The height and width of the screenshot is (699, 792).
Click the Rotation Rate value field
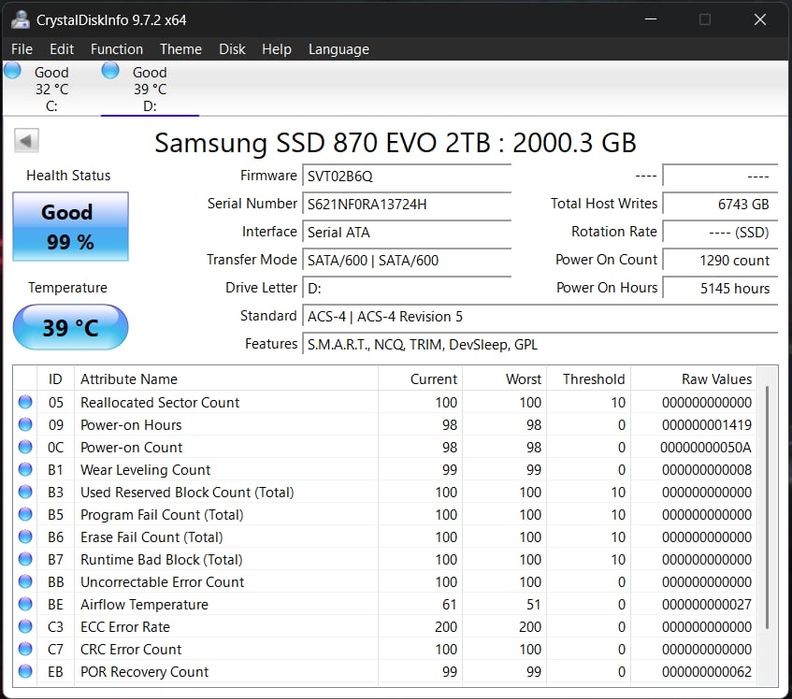coord(720,232)
